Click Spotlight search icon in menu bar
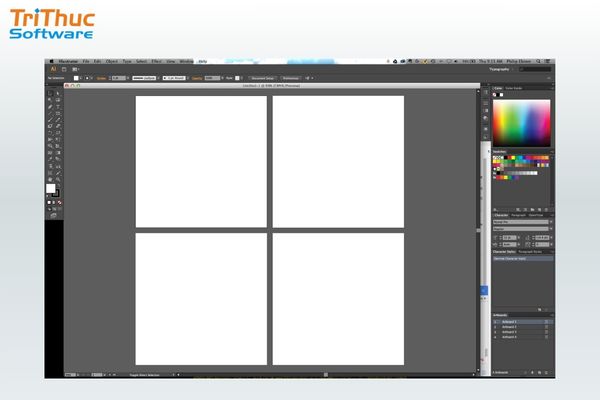The image size is (600, 400). coord(538,61)
